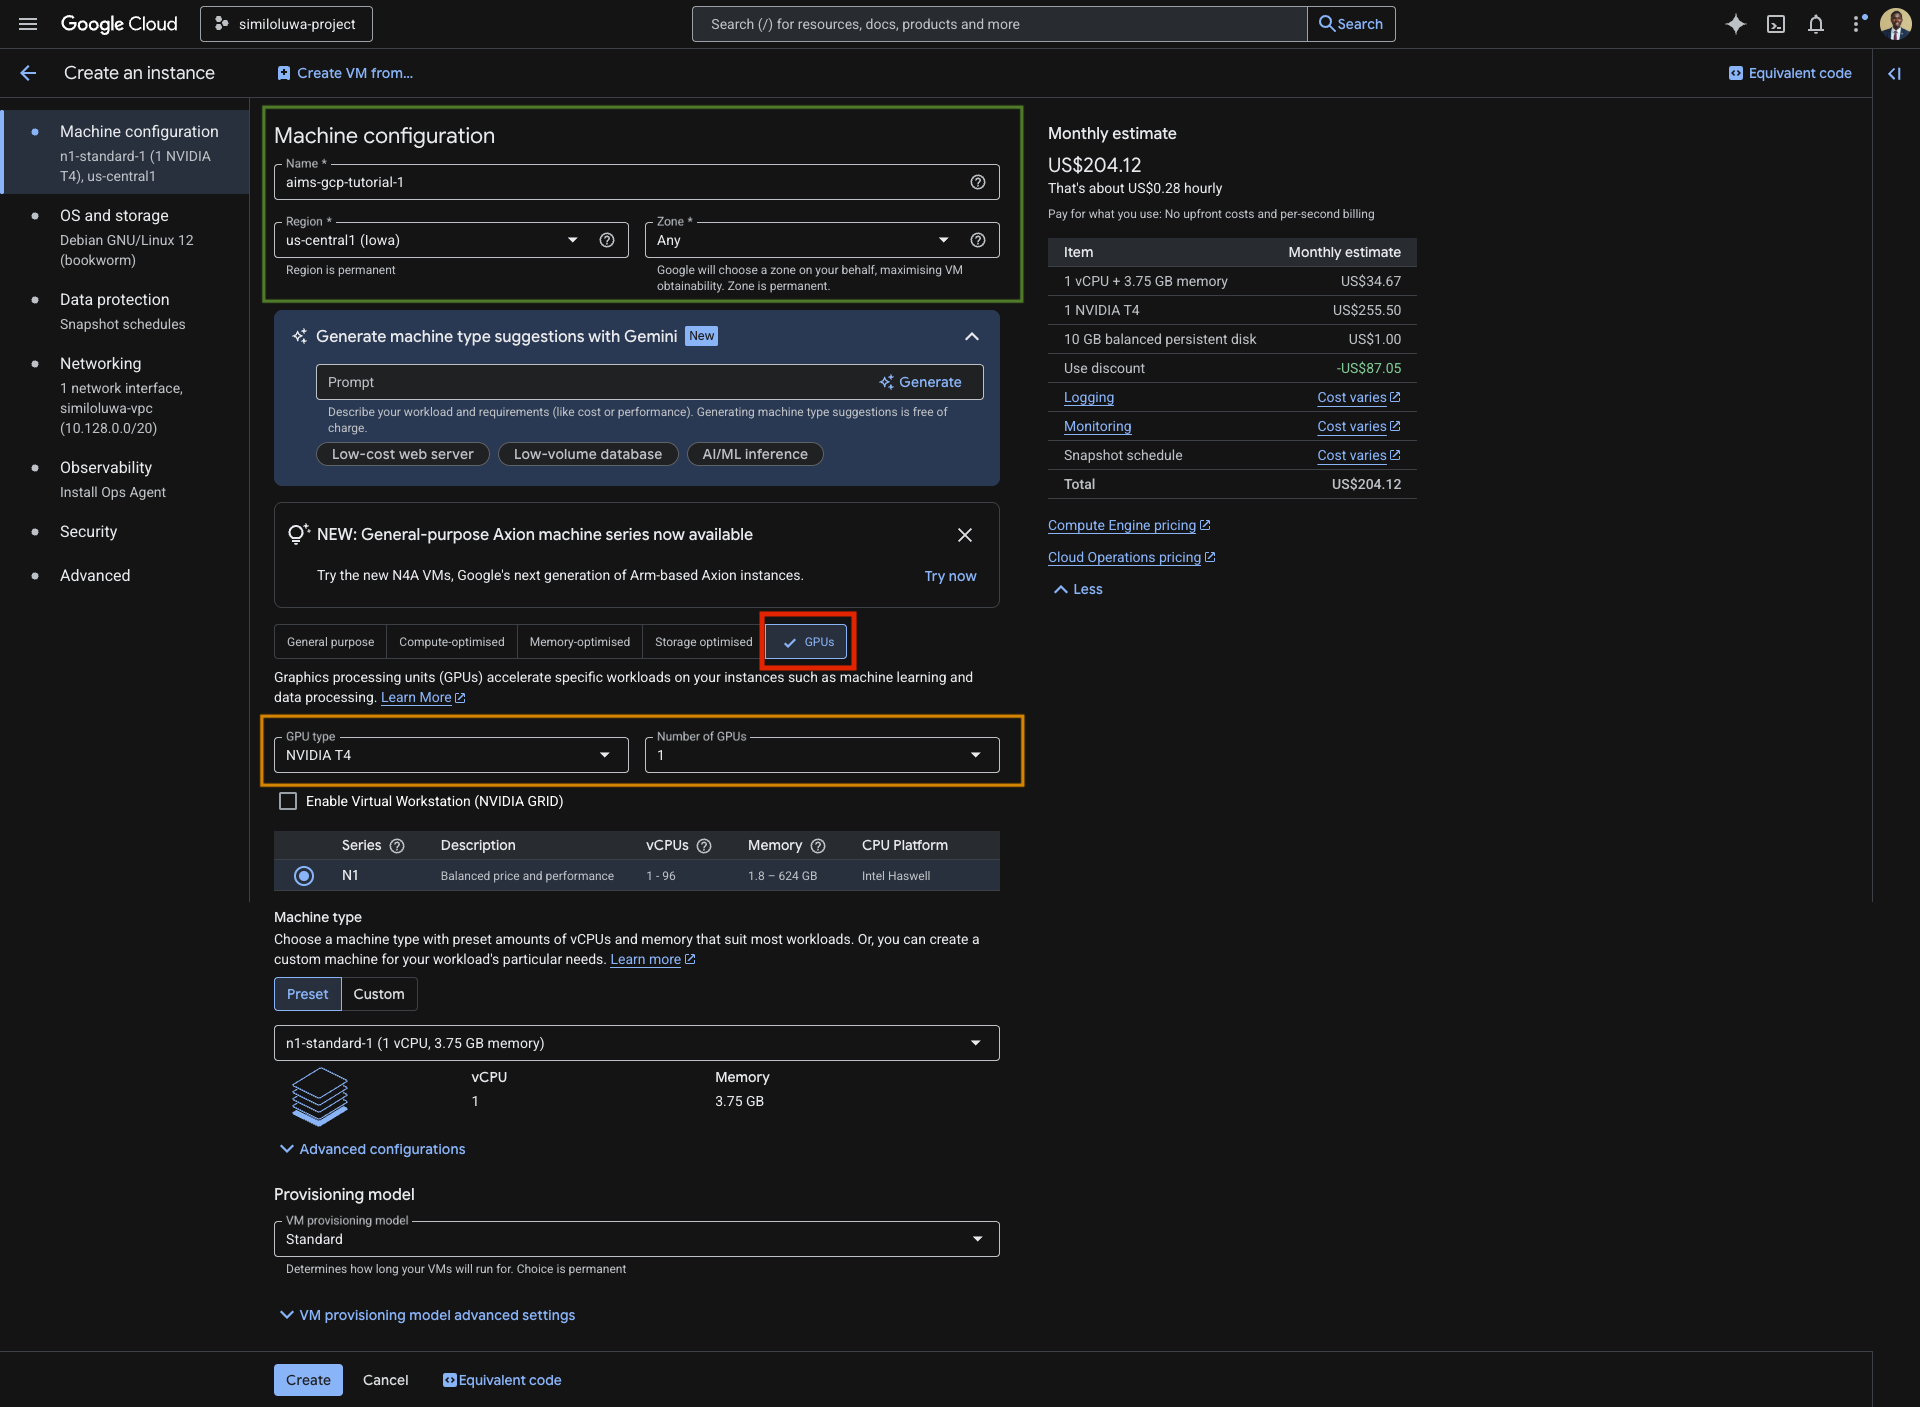Open Cloud Shell terminal icon
Viewport: 1920px width, 1407px height.
pyautogui.click(x=1776, y=23)
